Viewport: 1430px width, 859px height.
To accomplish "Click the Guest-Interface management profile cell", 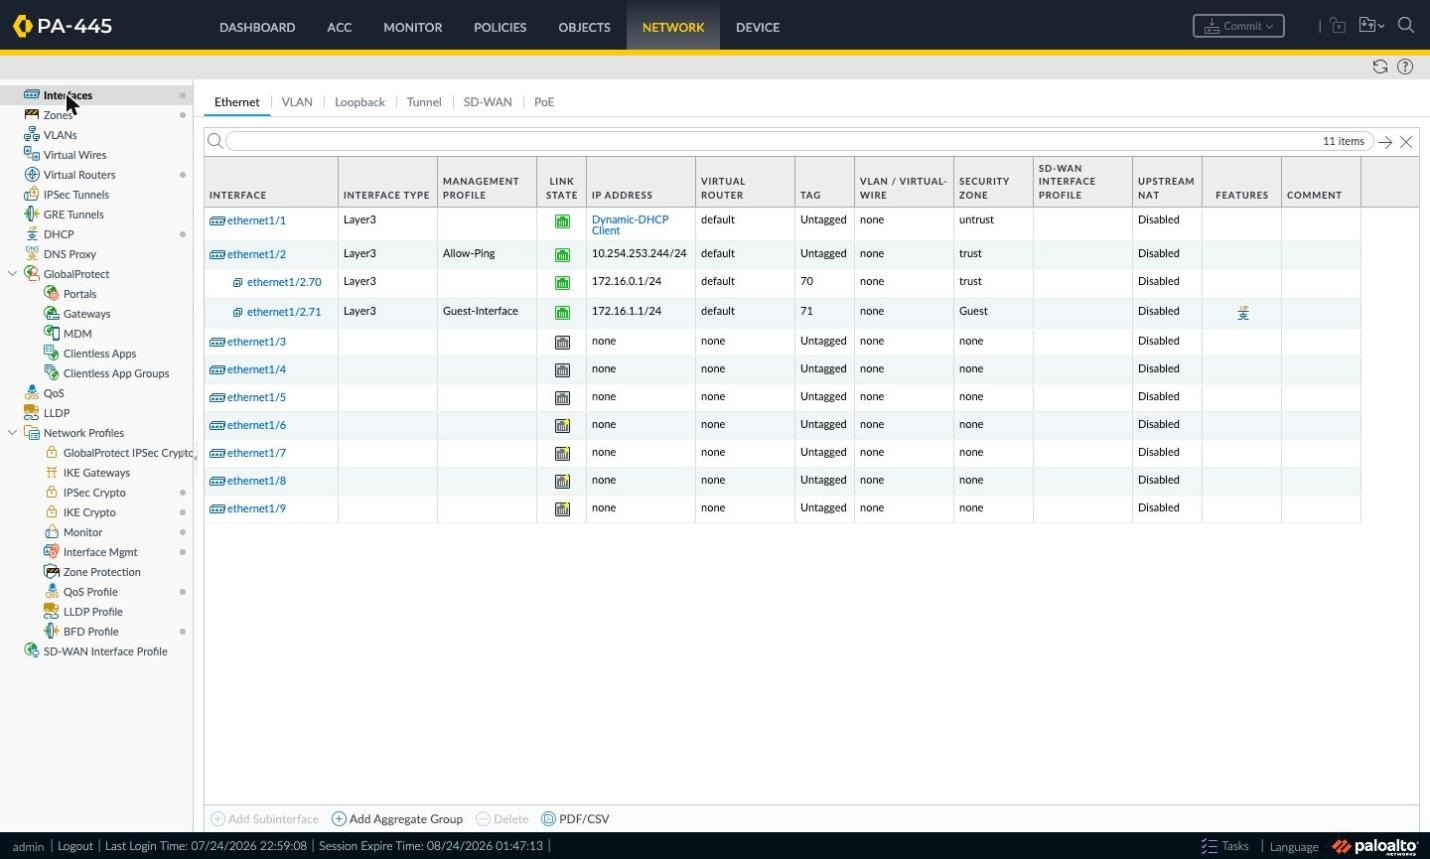I will coord(480,311).
